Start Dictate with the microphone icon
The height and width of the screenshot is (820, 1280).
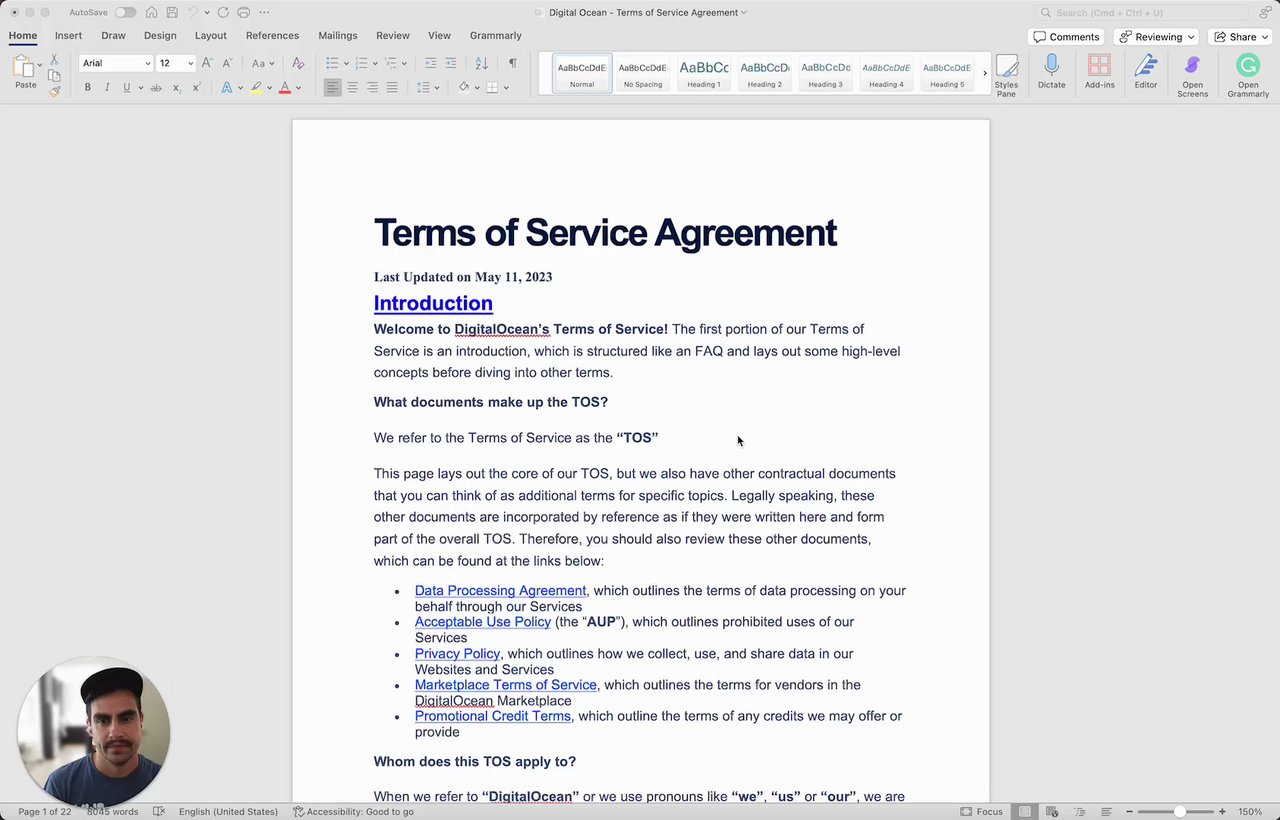[x=1051, y=72]
